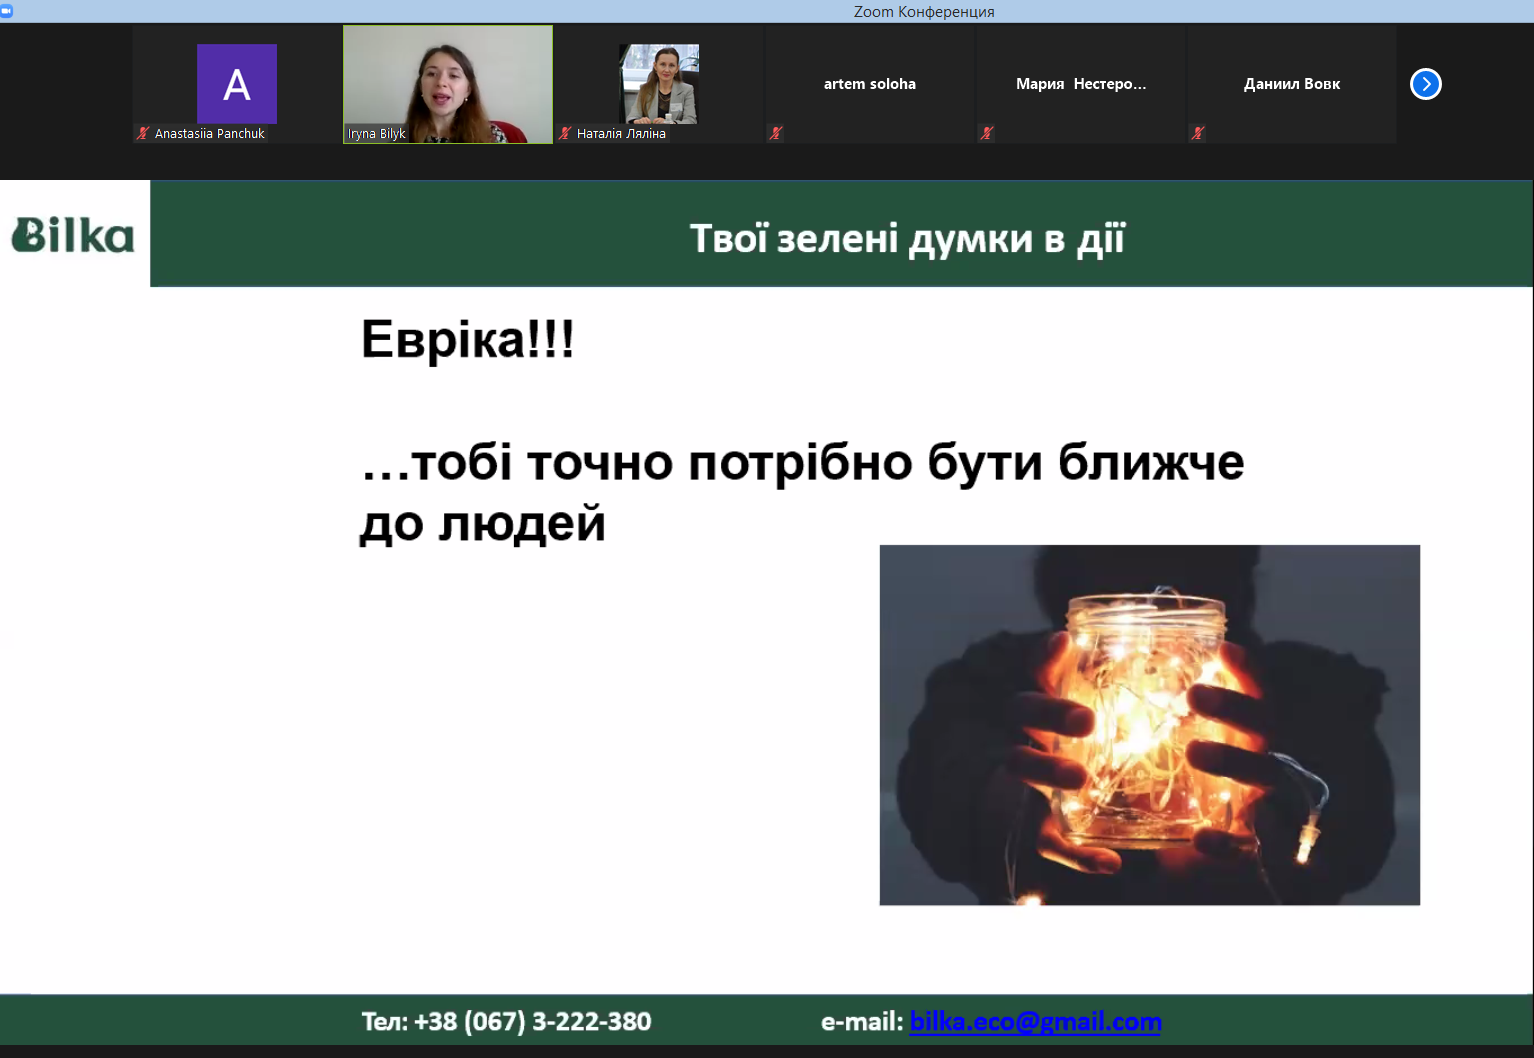Select Мария Нестеро... participant tile
The width and height of the screenshot is (1534, 1058).
(x=1081, y=84)
